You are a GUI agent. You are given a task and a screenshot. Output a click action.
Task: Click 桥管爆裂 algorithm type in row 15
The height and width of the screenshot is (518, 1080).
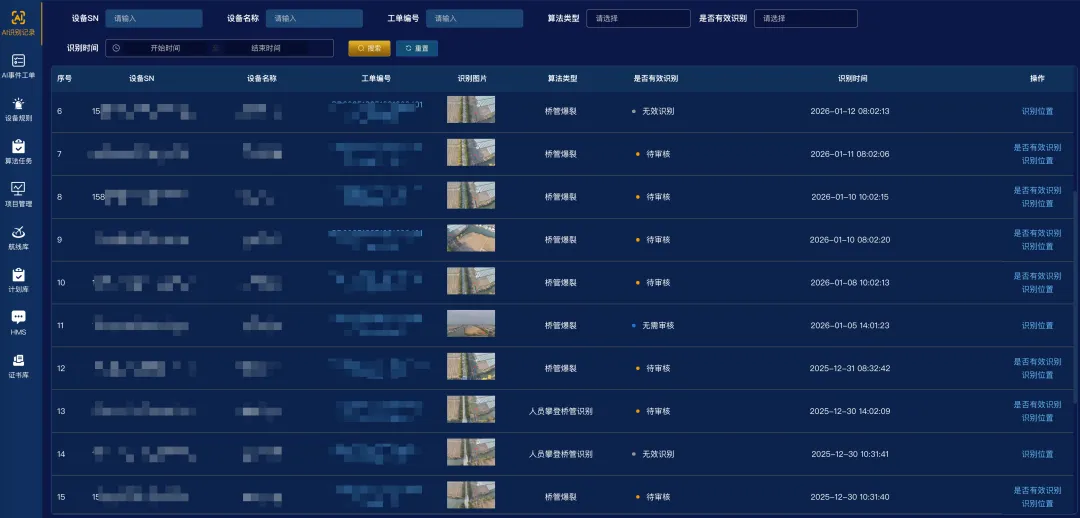click(561, 497)
